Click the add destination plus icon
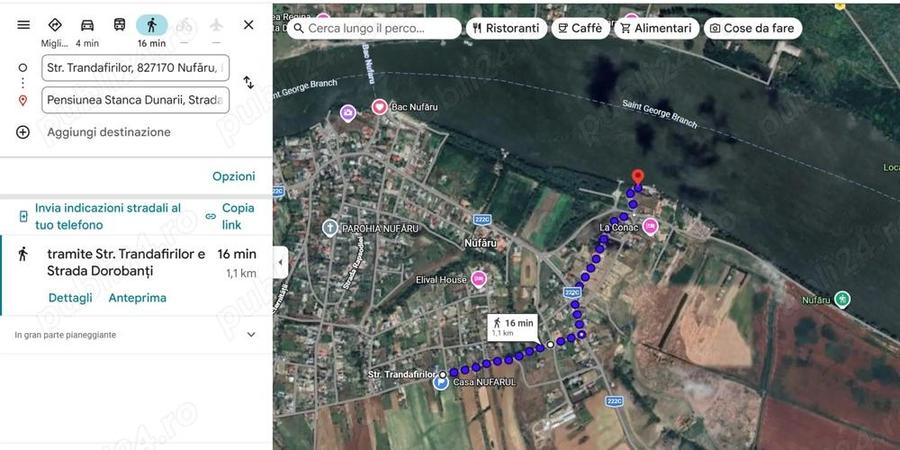Viewport: 900px width, 450px height. coord(22,132)
